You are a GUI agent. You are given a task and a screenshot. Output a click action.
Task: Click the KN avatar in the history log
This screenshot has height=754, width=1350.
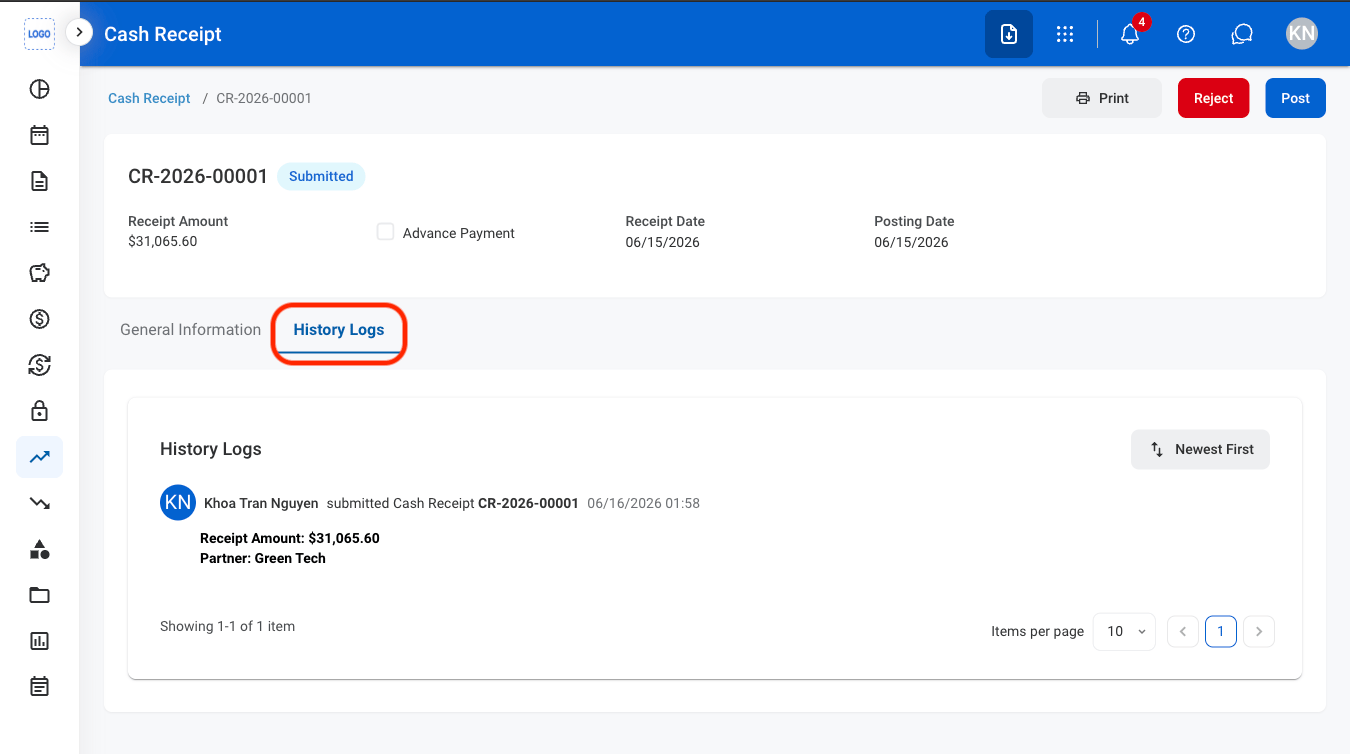178,503
